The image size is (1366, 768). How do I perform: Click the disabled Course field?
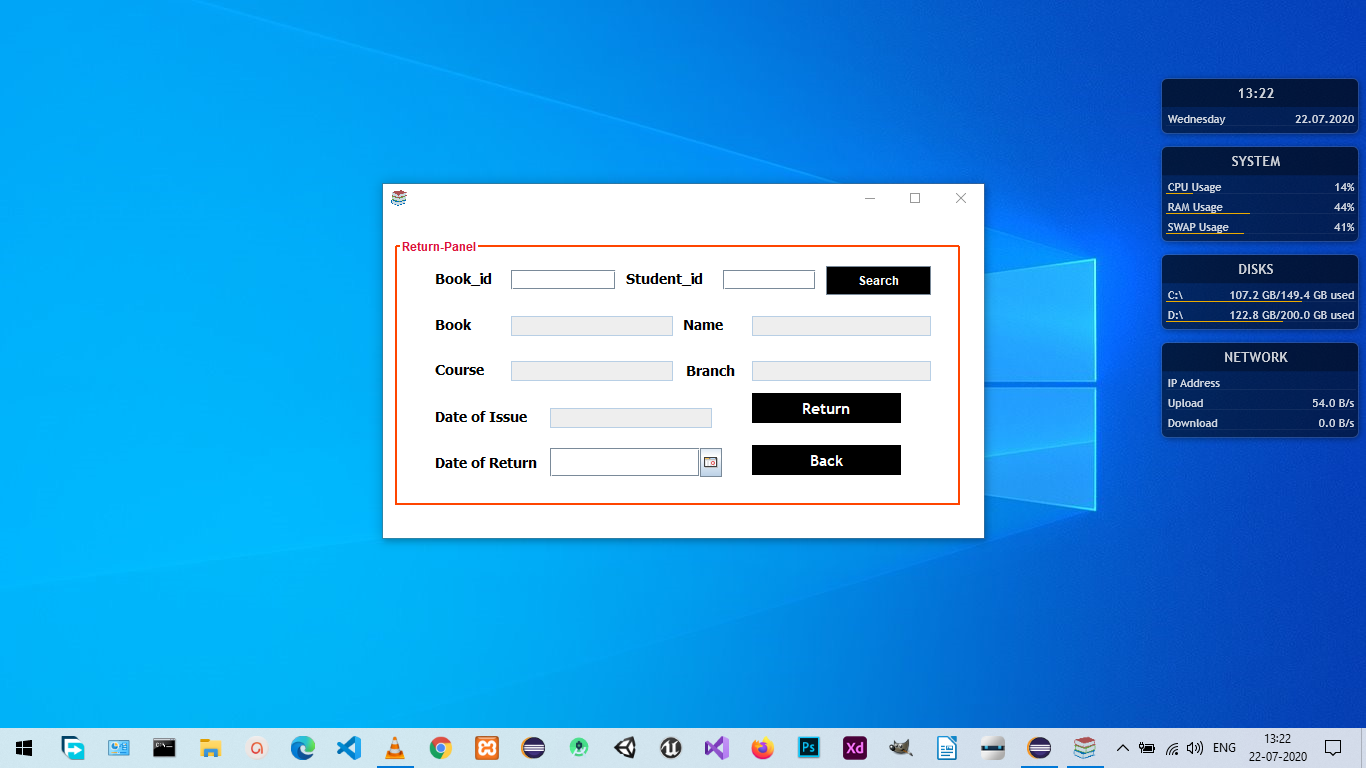(x=592, y=371)
